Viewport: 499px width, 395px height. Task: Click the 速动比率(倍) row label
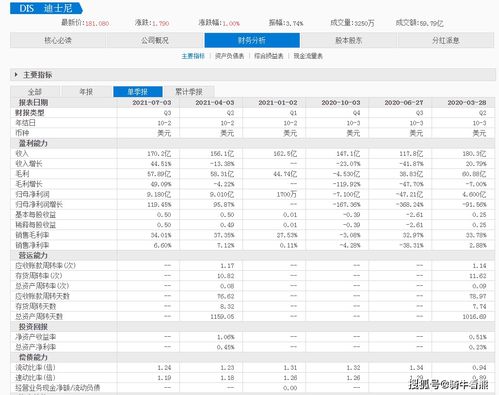click(x=35, y=378)
